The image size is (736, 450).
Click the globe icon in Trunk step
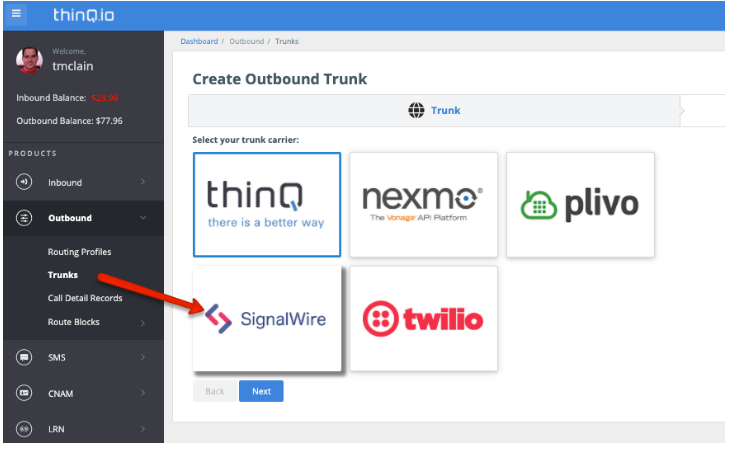(416, 110)
